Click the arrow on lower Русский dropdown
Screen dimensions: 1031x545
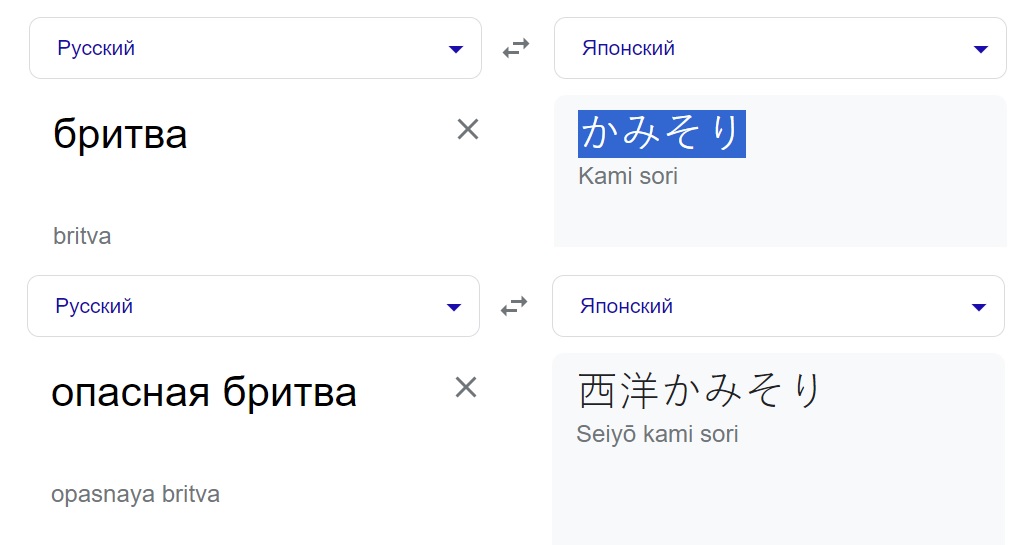tap(454, 307)
